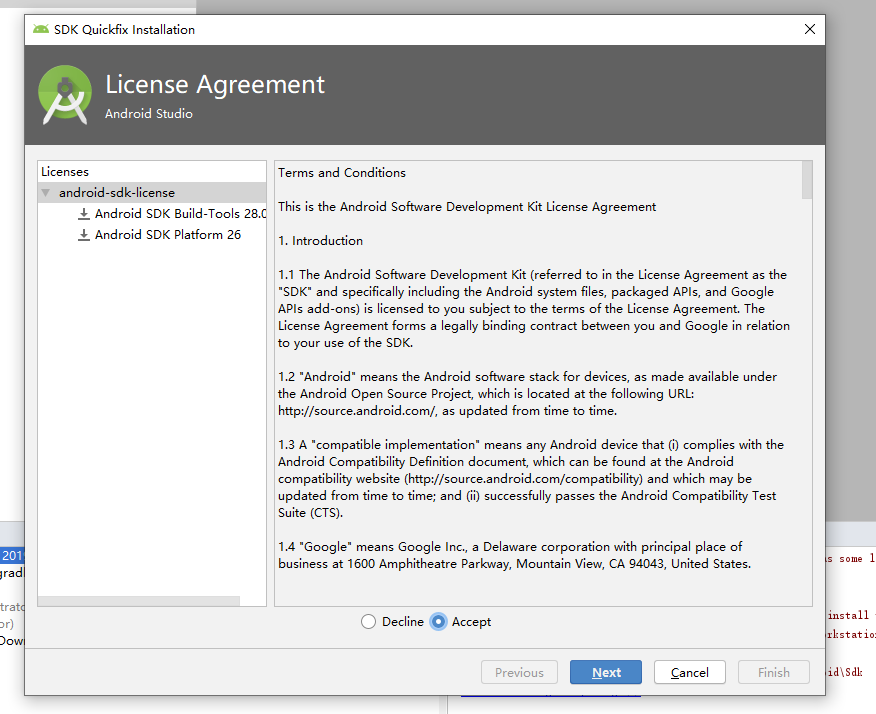
Task: Select the Decline radio button
Action: coord(368,621)
